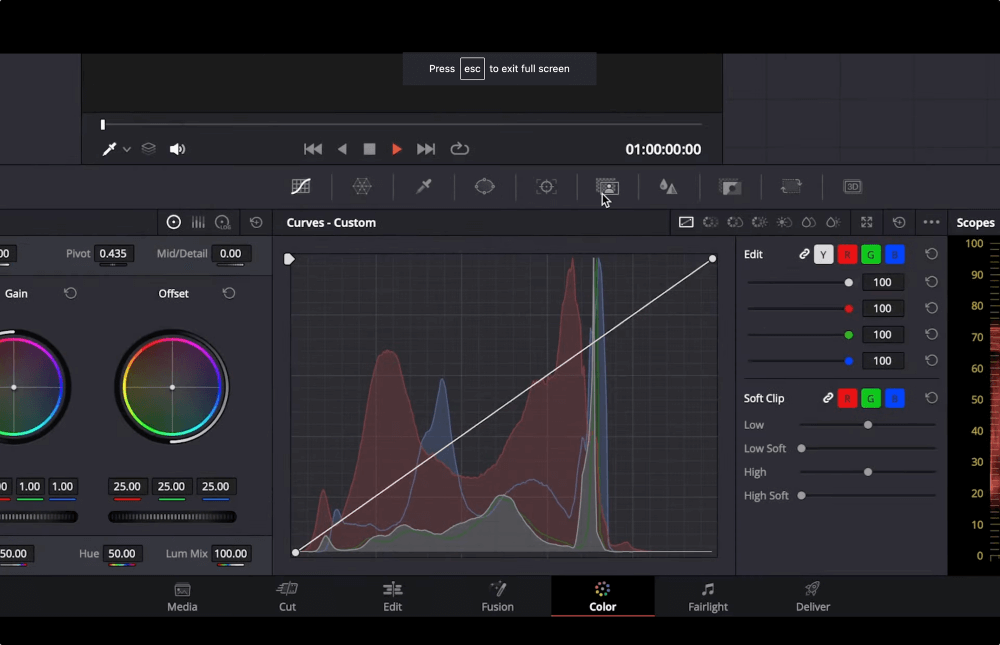
Task: Switch to the Media page
Action: [182, 597]
